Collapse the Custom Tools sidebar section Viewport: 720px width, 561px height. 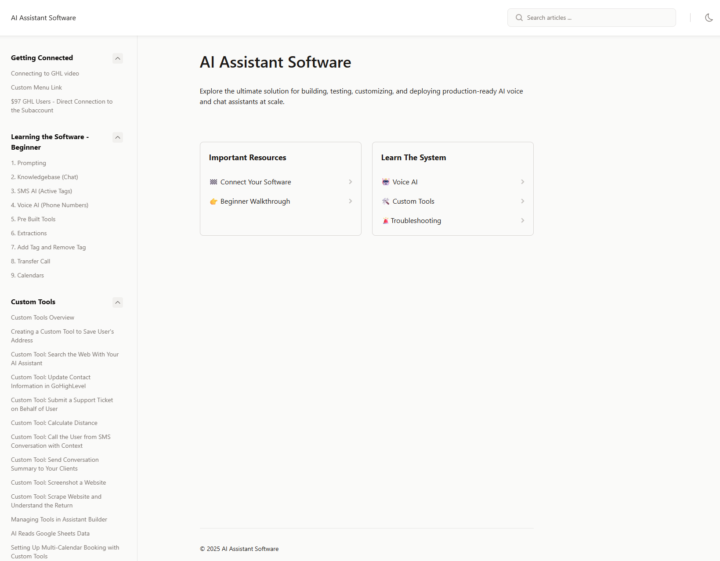pos(118,302)
